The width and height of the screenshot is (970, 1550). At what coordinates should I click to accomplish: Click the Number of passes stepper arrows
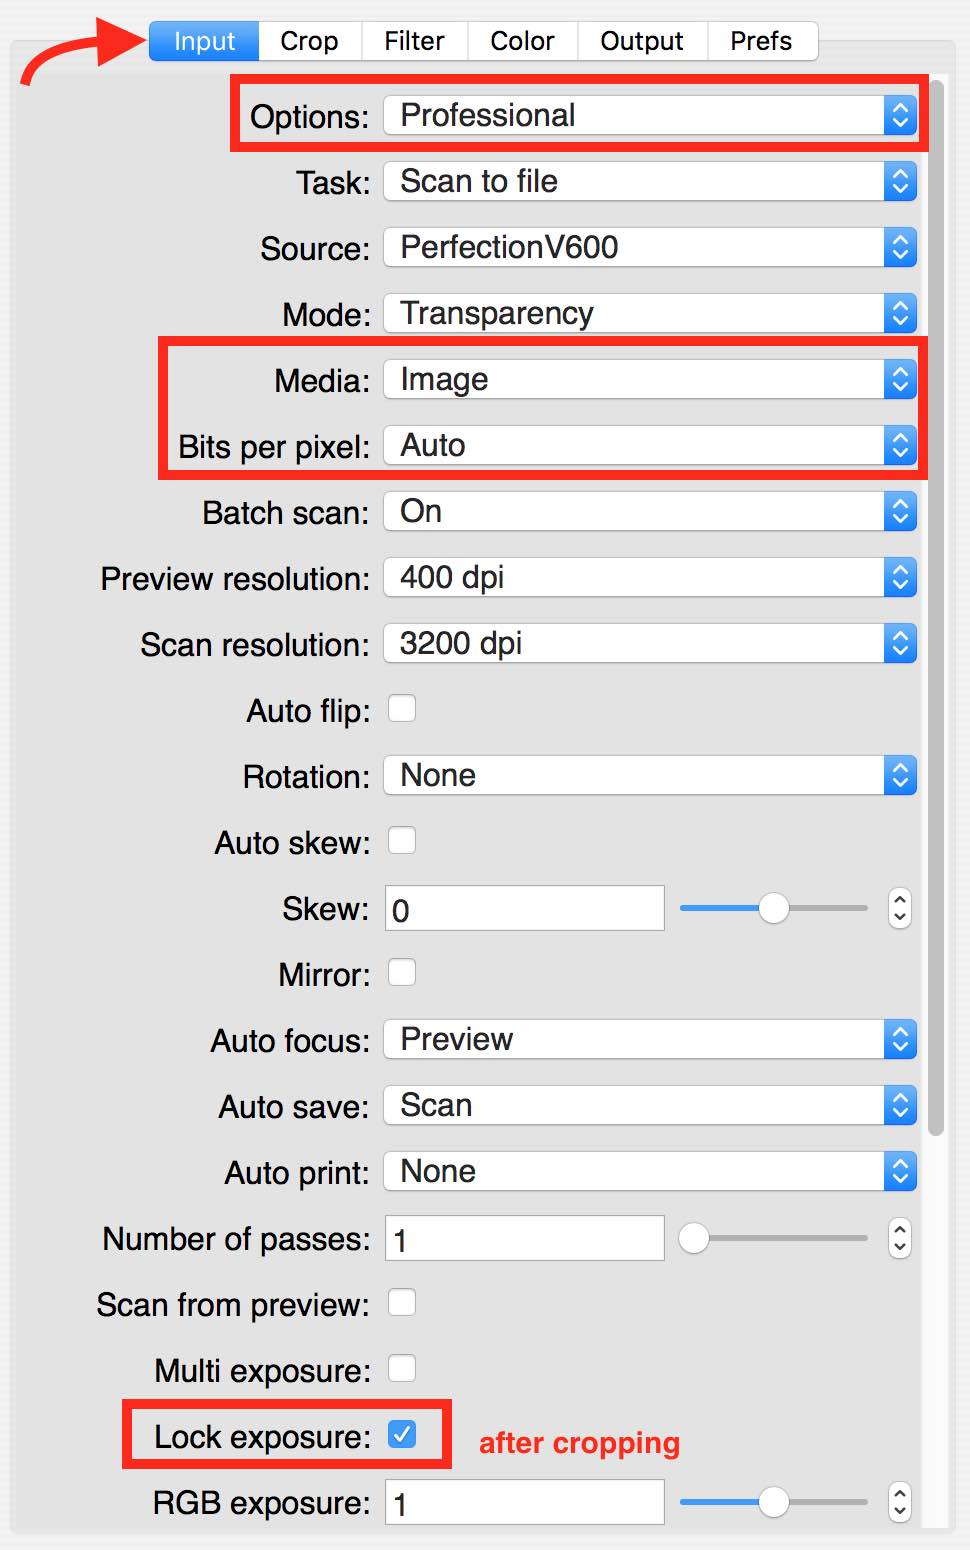pos(900,1238)
